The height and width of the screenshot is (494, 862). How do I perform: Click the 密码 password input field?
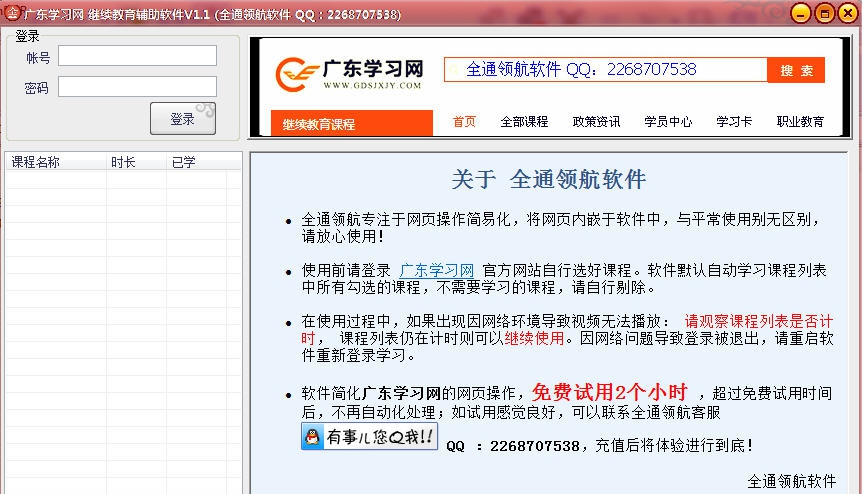pos(137,87)
